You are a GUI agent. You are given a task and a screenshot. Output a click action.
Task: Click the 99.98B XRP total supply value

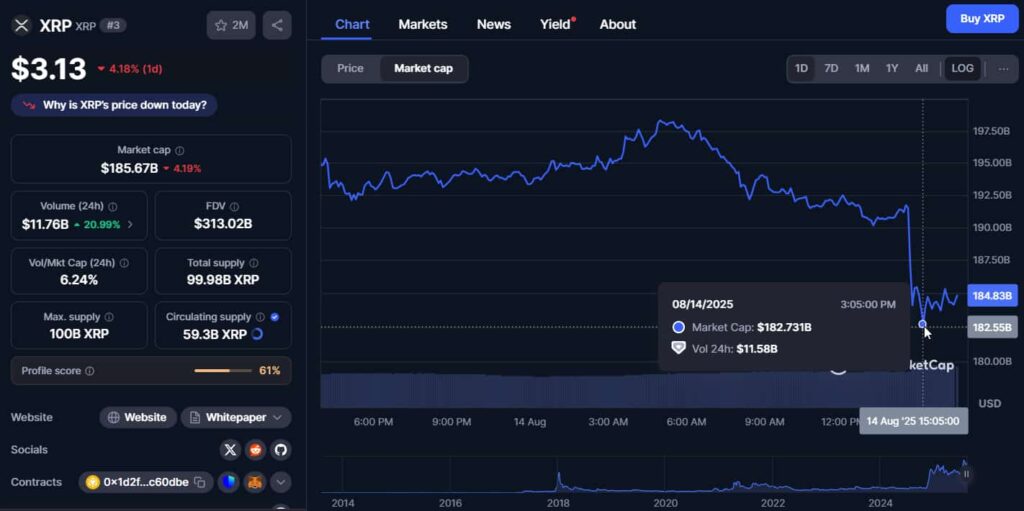(x=223, y=280)
